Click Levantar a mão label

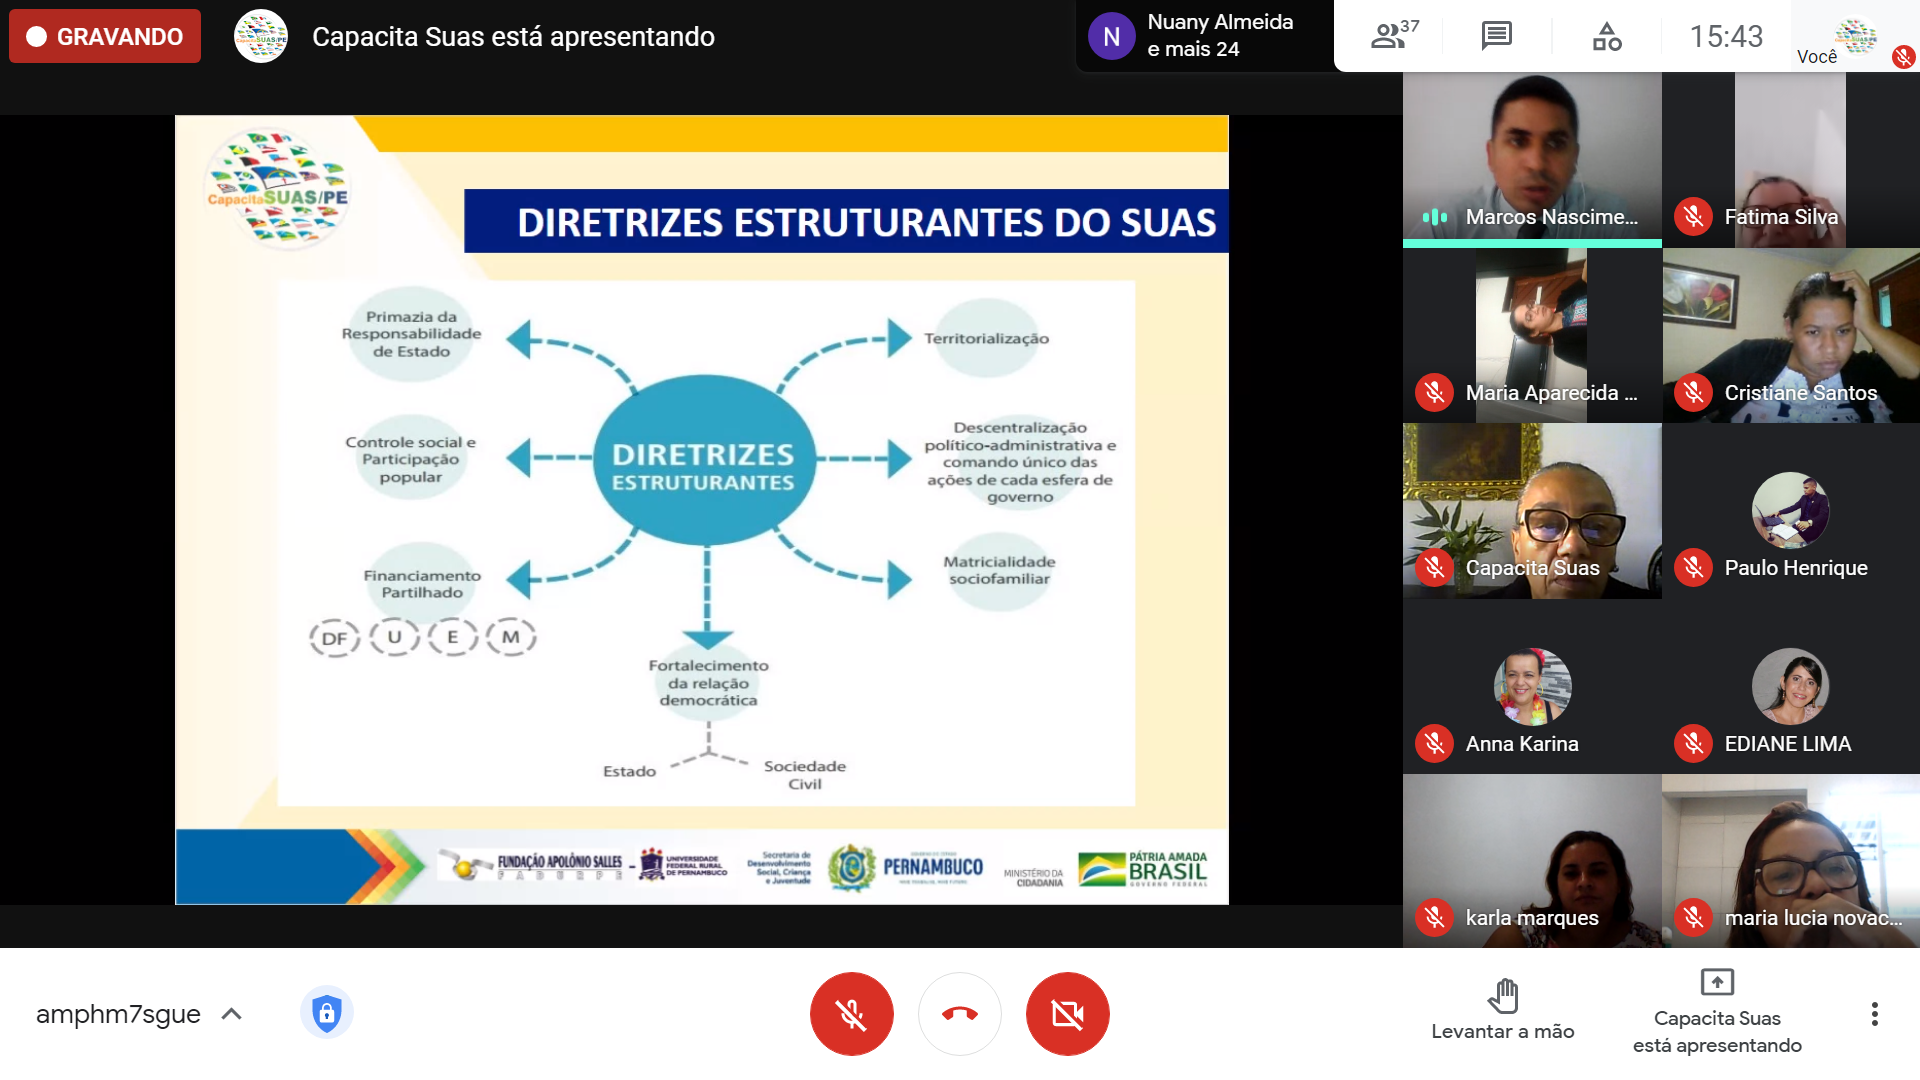(x=1502, y=1031)
